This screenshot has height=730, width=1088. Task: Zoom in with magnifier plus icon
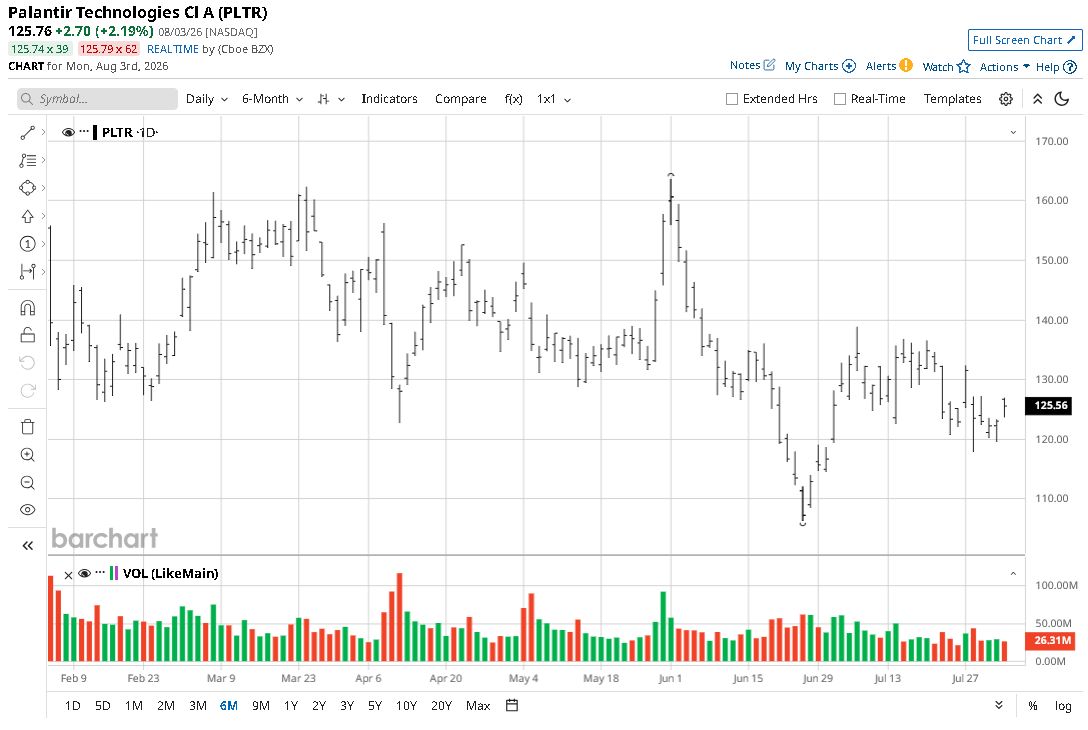click(28, 455)
